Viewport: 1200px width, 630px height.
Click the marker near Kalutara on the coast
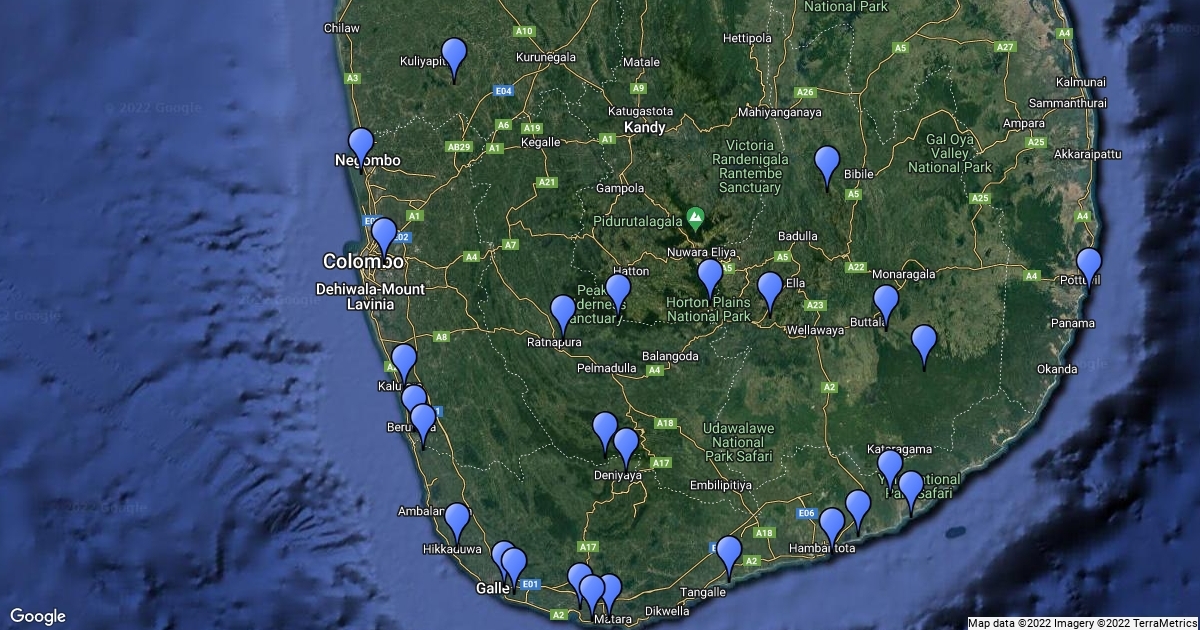pyautogui.click(x=403, y=361)
